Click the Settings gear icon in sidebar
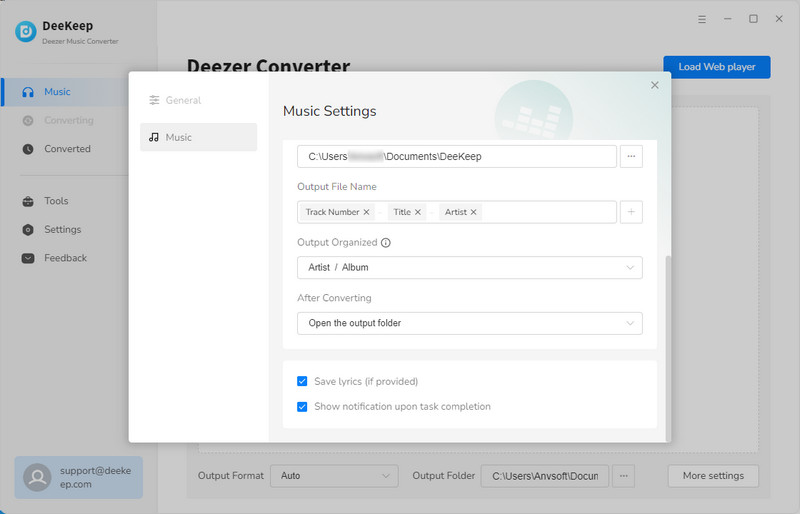 pos(28,230)
